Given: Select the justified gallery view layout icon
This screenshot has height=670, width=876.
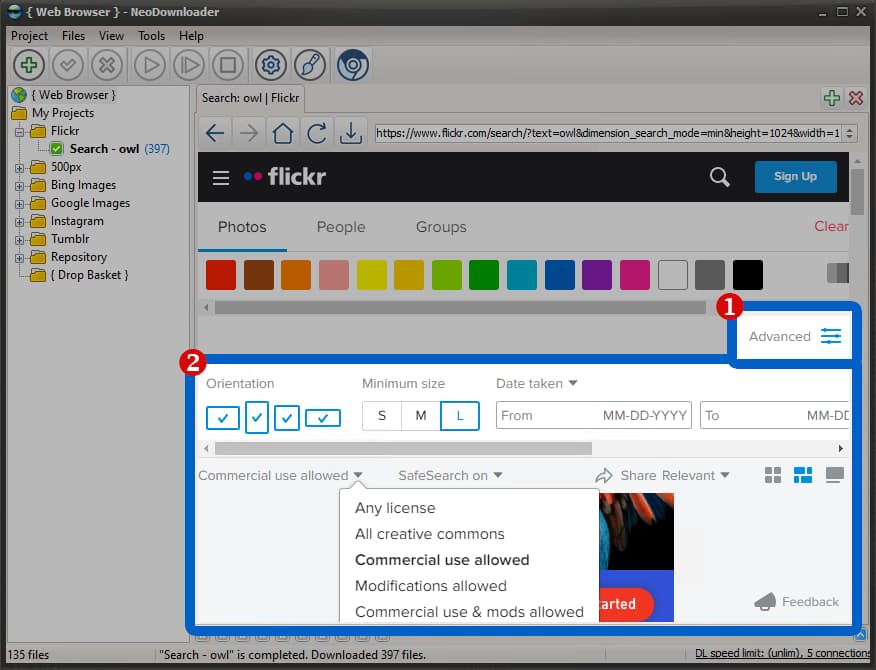Looking at the screenshot, I should point(803,475).
